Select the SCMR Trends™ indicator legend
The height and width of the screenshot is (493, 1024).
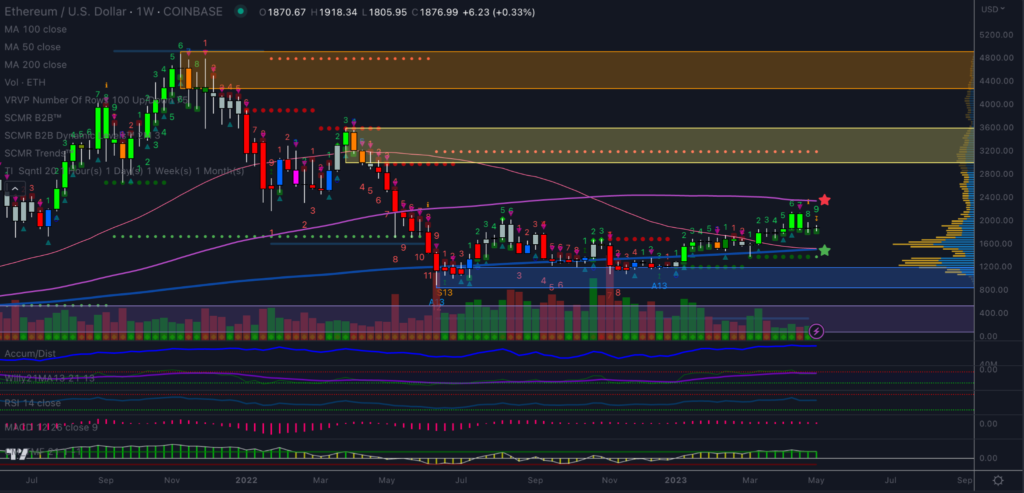point(40,153)
